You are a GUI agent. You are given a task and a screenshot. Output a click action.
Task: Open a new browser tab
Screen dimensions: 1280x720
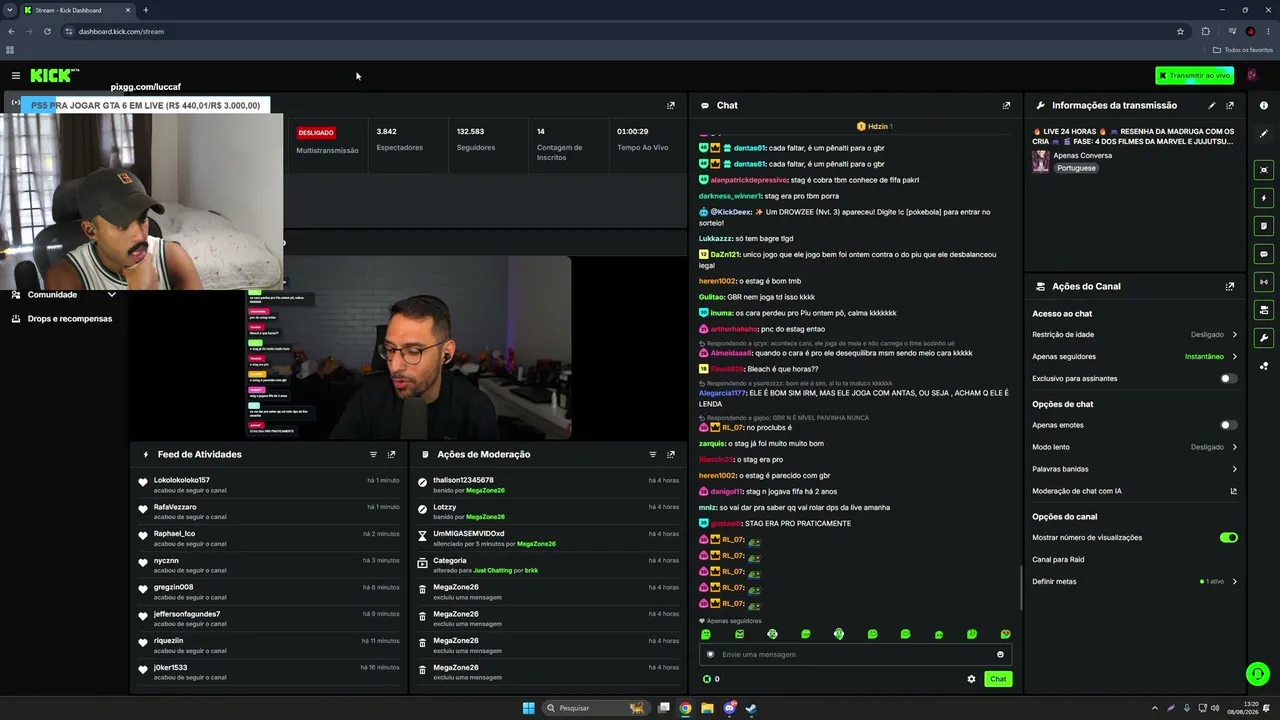(146, 10)
